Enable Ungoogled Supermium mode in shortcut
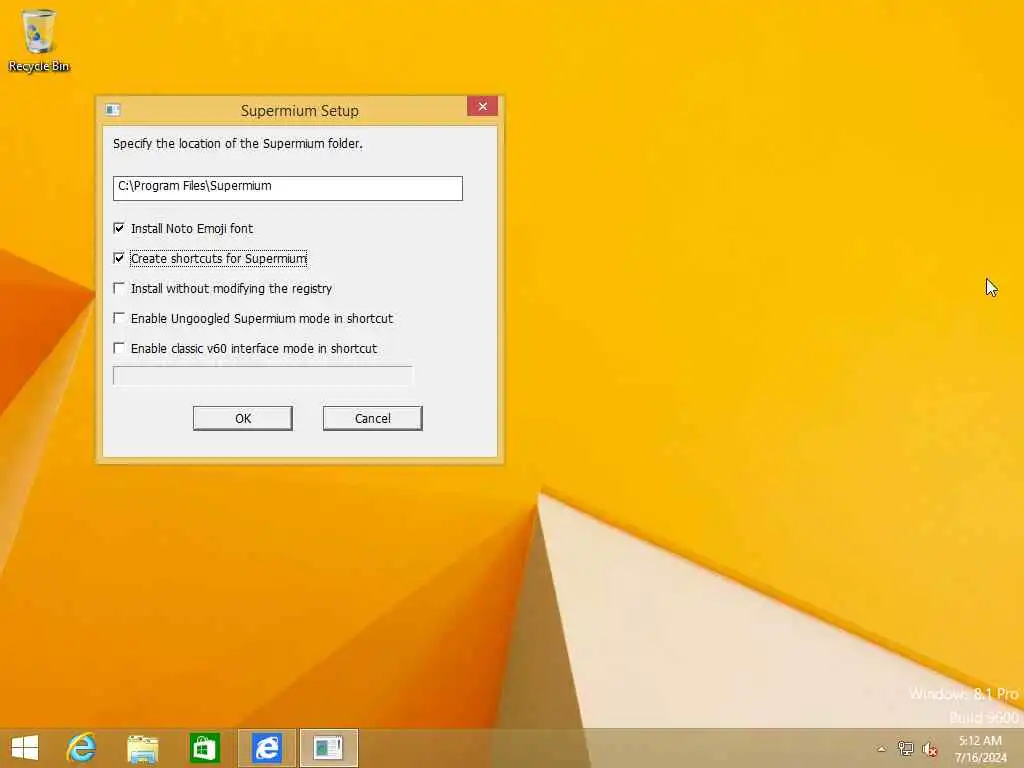The image size is (1024, 768). 119,318
